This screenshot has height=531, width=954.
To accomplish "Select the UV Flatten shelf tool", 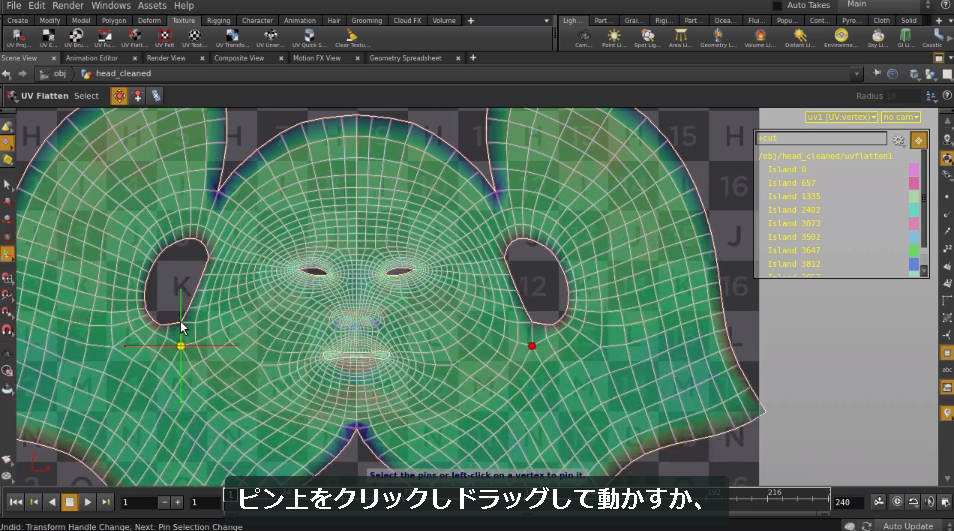I will tap(134, 38).
